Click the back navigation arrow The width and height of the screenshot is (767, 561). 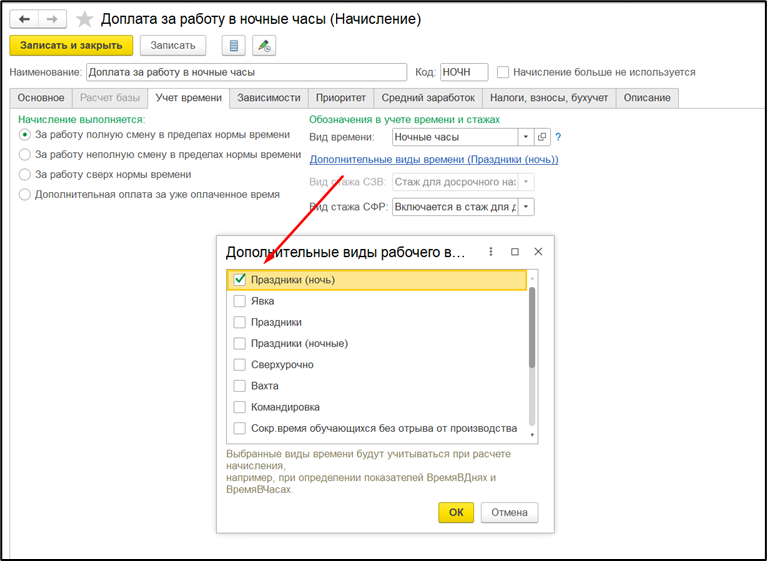[x=24, y=19]
